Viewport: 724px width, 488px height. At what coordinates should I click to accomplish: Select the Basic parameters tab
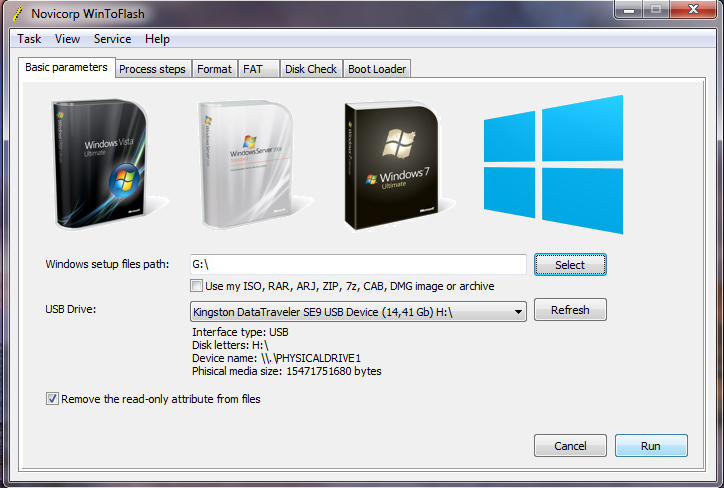66,67
